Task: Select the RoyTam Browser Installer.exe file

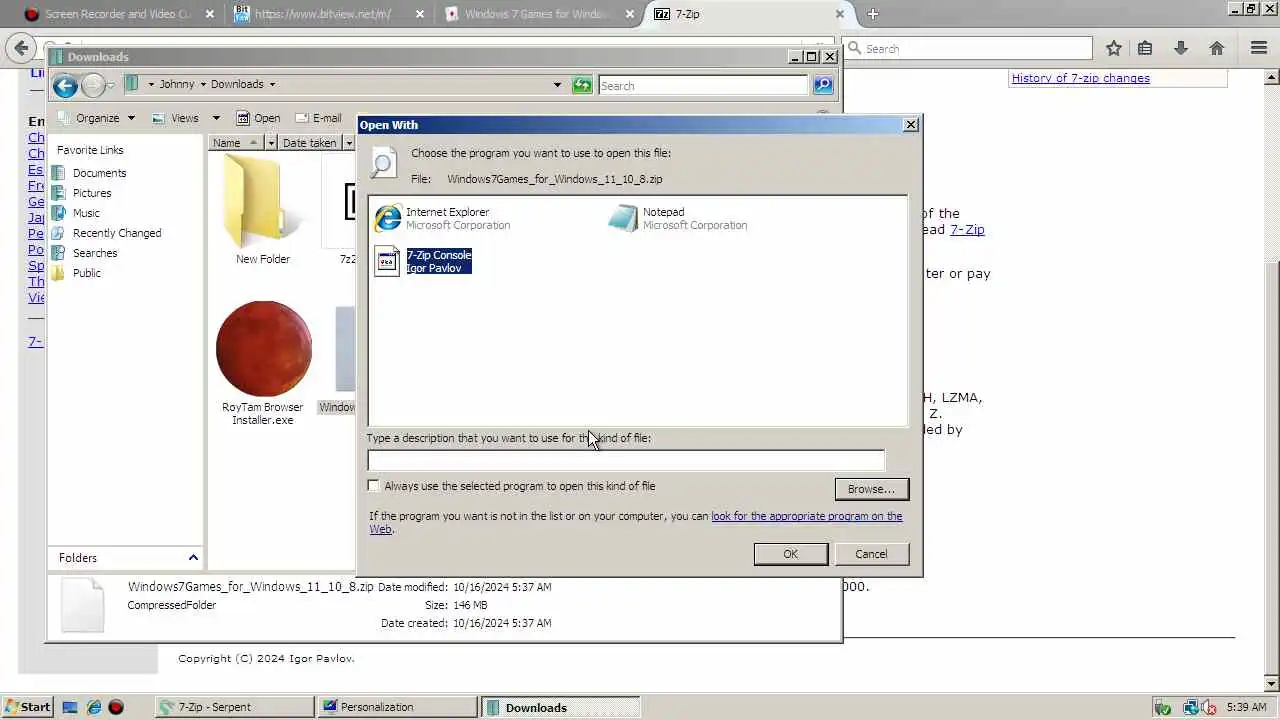Action: [x=263, y=363]
